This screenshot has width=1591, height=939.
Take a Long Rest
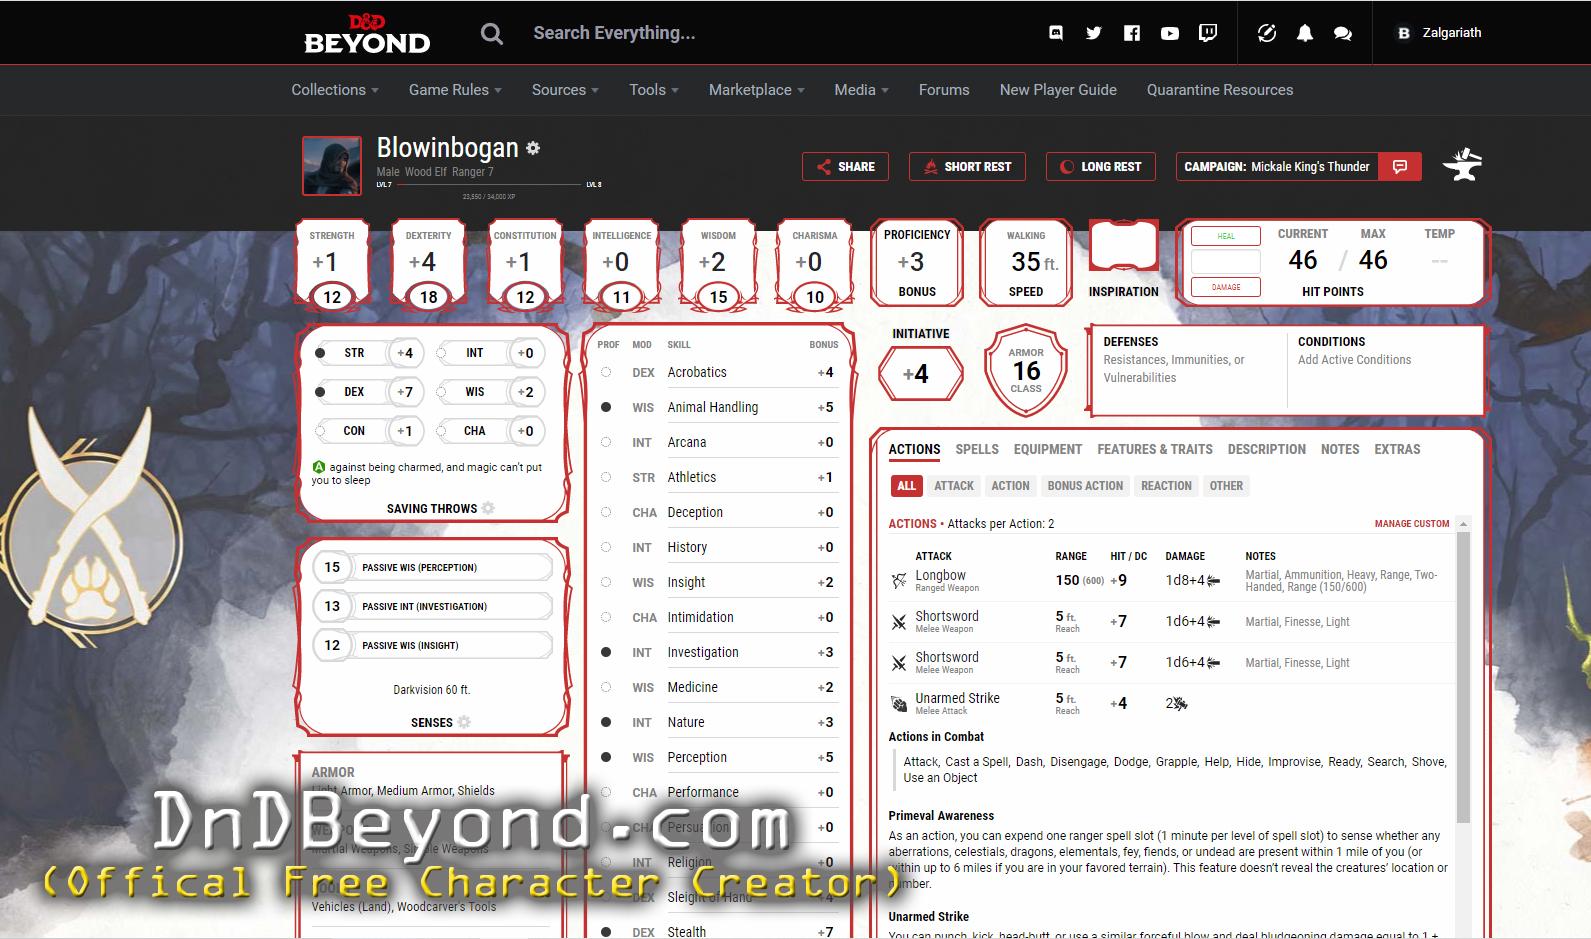tap(1101, 167)
